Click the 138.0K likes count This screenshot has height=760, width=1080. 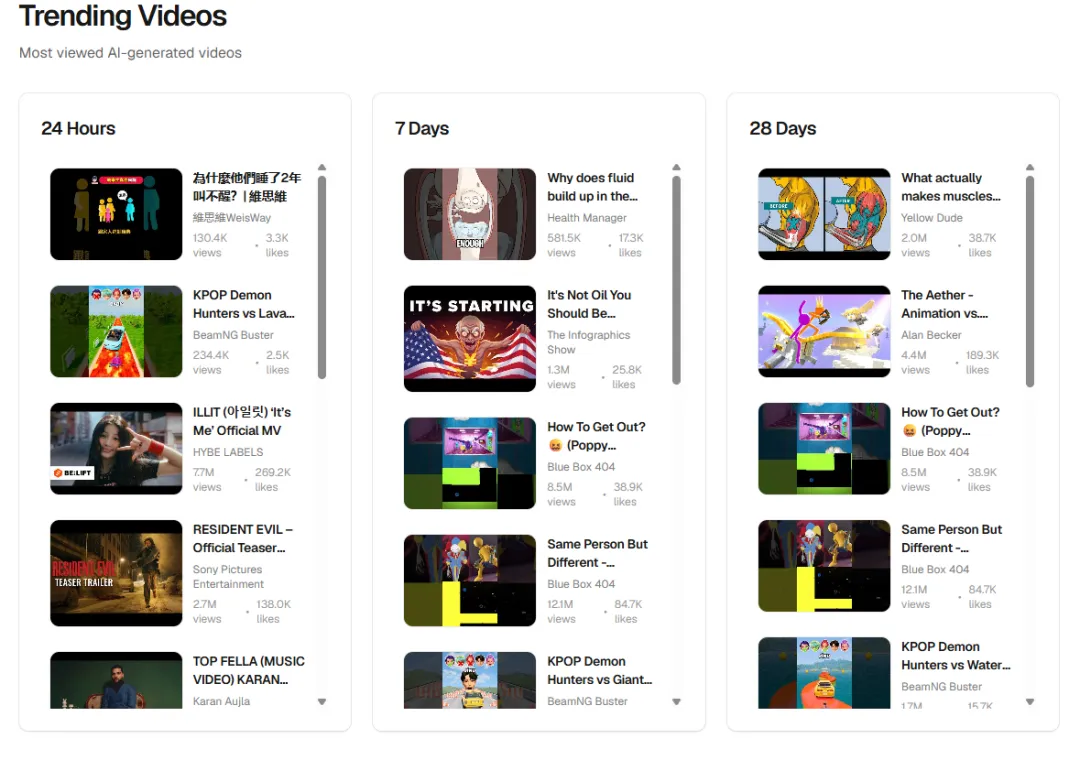click(x=273, y=611)
